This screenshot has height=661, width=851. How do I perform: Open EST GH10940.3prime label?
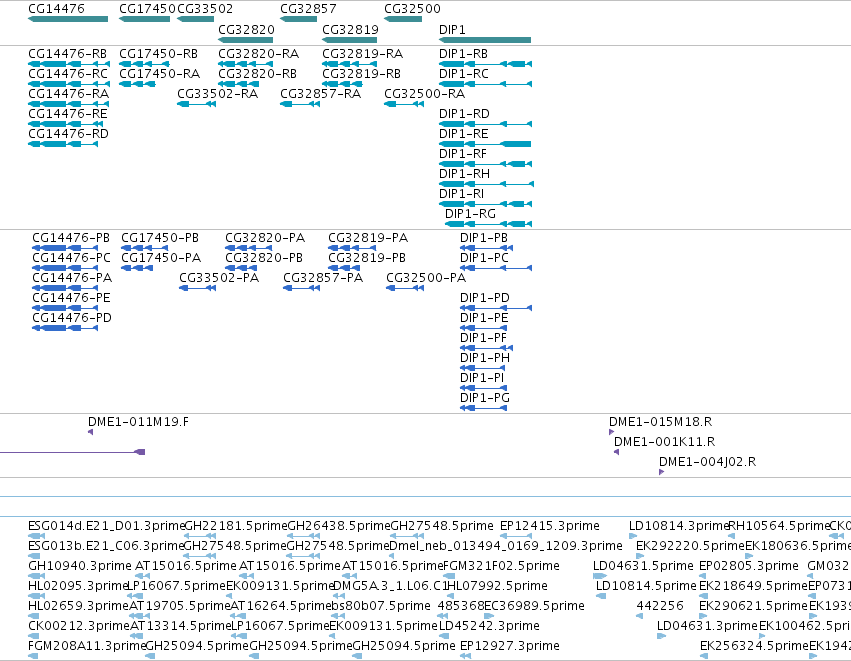coord(80,566)
